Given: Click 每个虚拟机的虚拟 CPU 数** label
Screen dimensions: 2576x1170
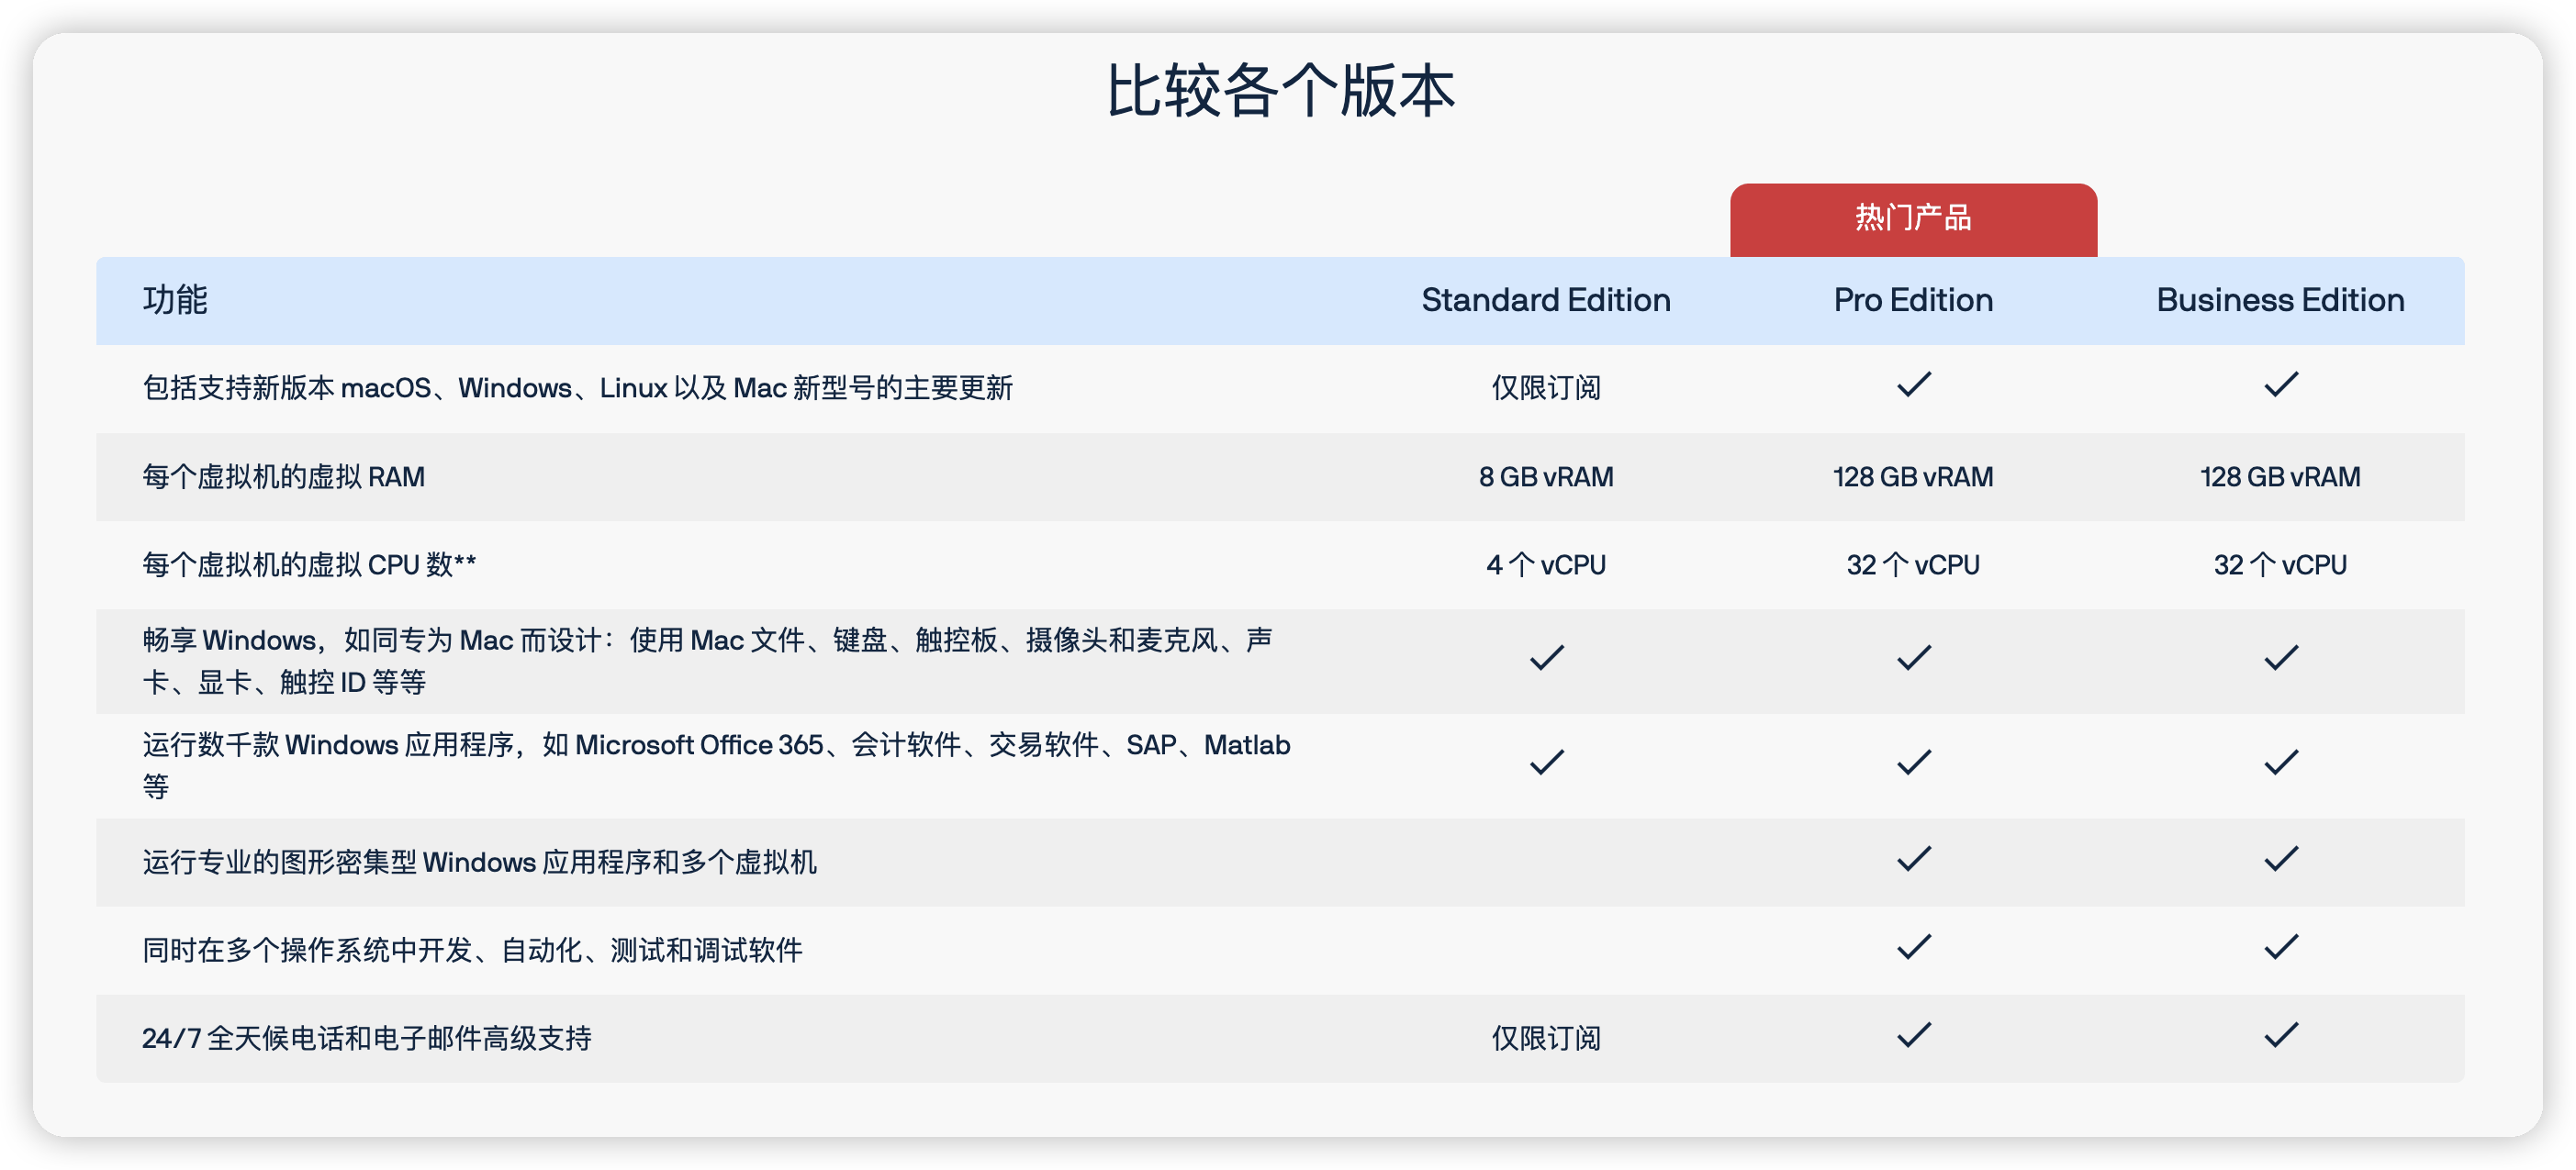Looking at the screenshot, I should [309, 565].
